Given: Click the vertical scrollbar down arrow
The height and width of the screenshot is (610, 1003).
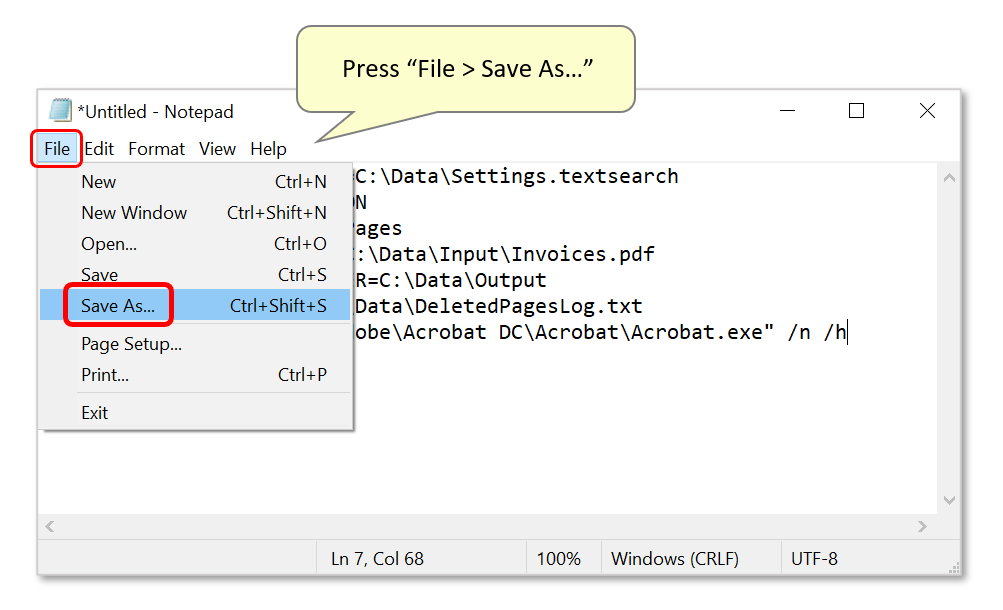Looking at the screenshot, I should [x=948, y=500].
